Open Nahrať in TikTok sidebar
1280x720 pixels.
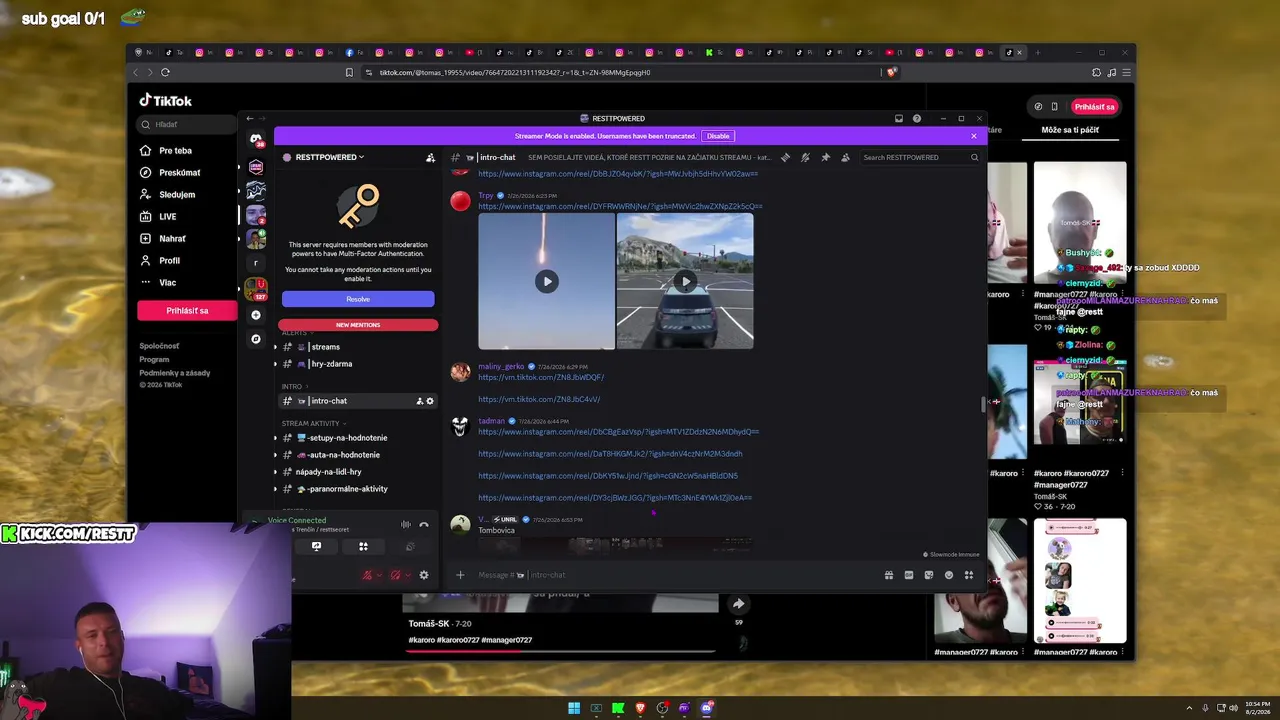click(x=163, y=238)
